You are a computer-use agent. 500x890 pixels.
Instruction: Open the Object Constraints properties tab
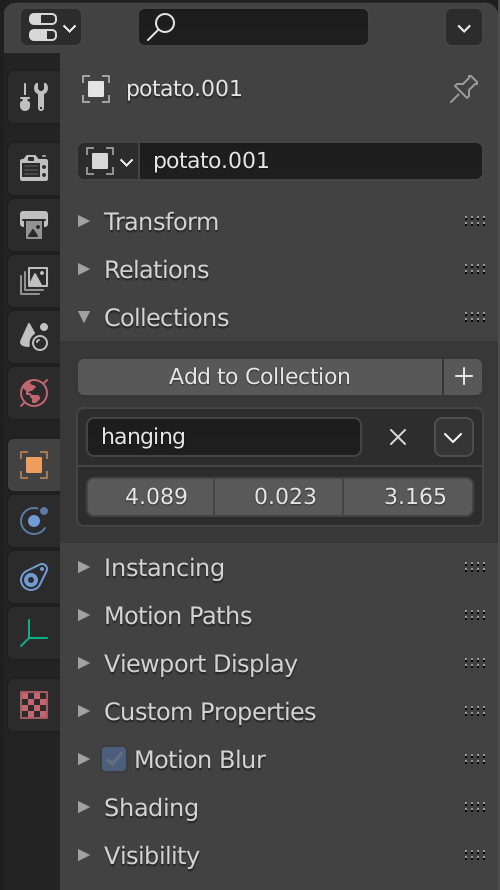[x=34, y=577]
